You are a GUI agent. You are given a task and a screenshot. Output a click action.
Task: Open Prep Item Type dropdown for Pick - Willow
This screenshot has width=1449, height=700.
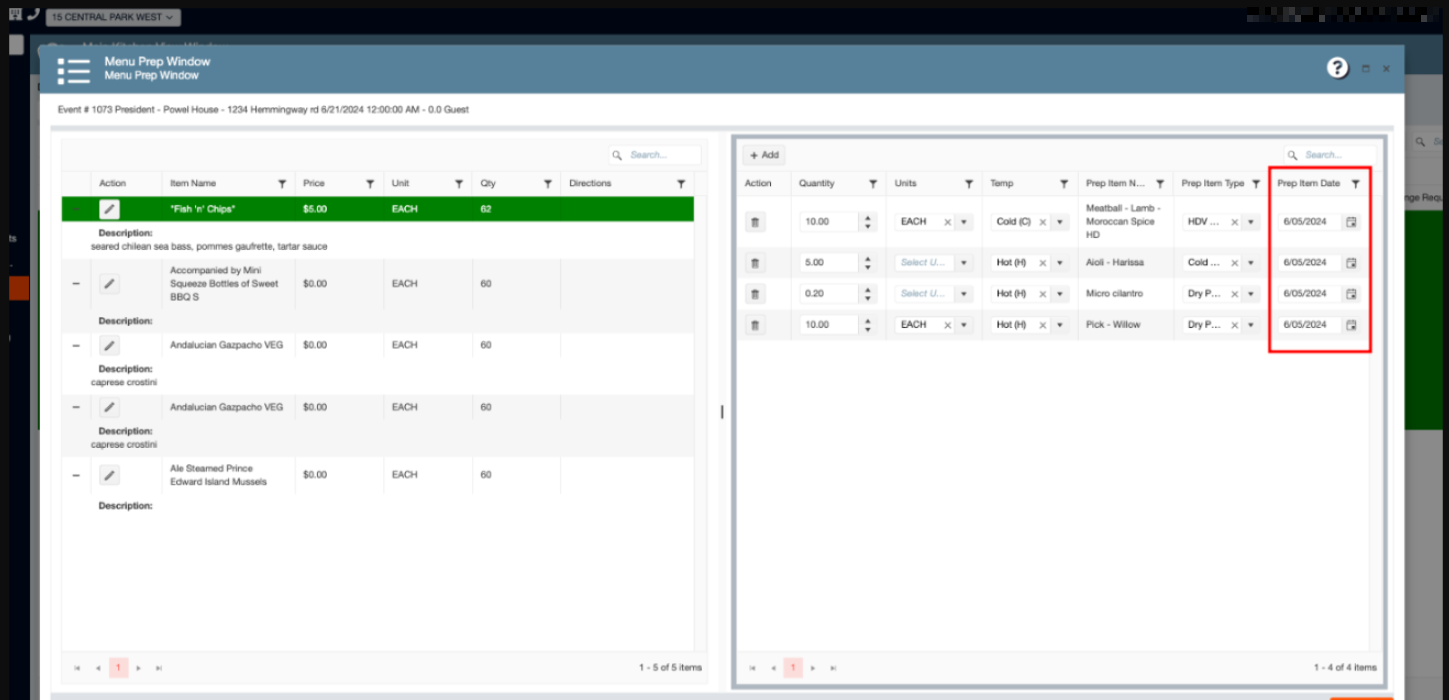(x=1251, y=325)
